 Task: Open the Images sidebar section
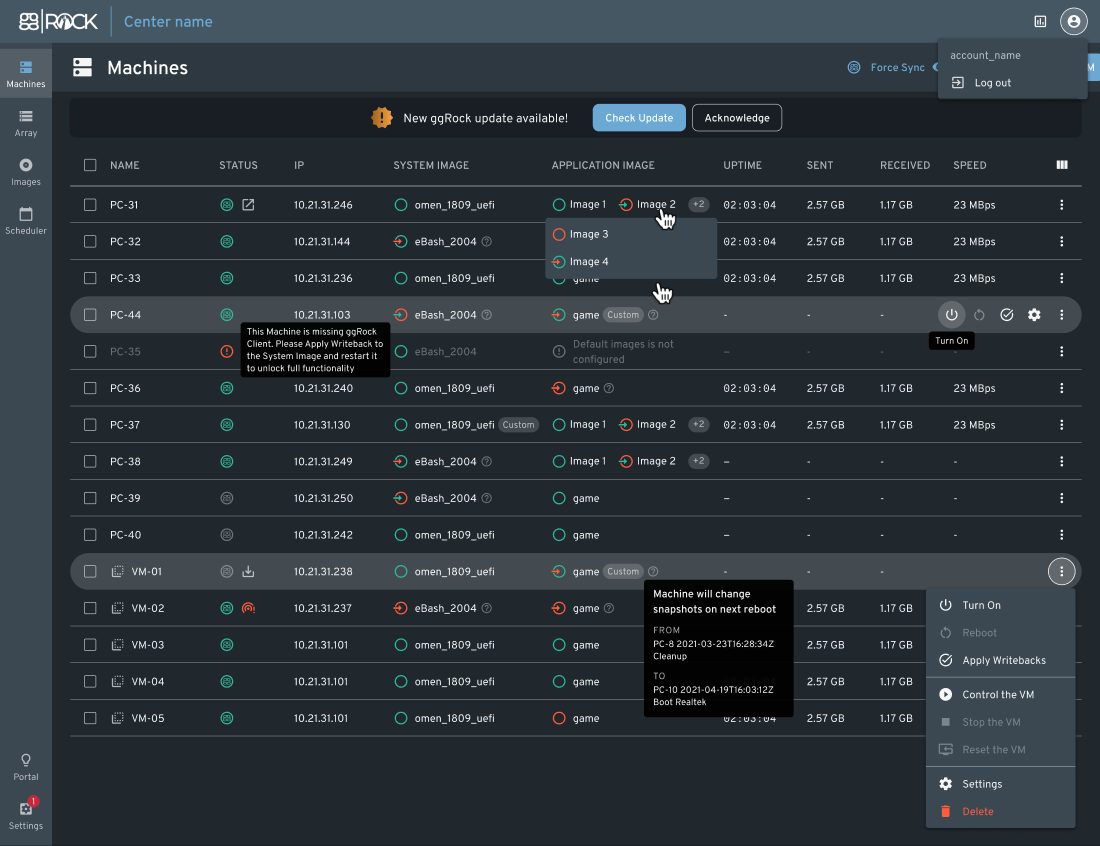click(26, 172)
